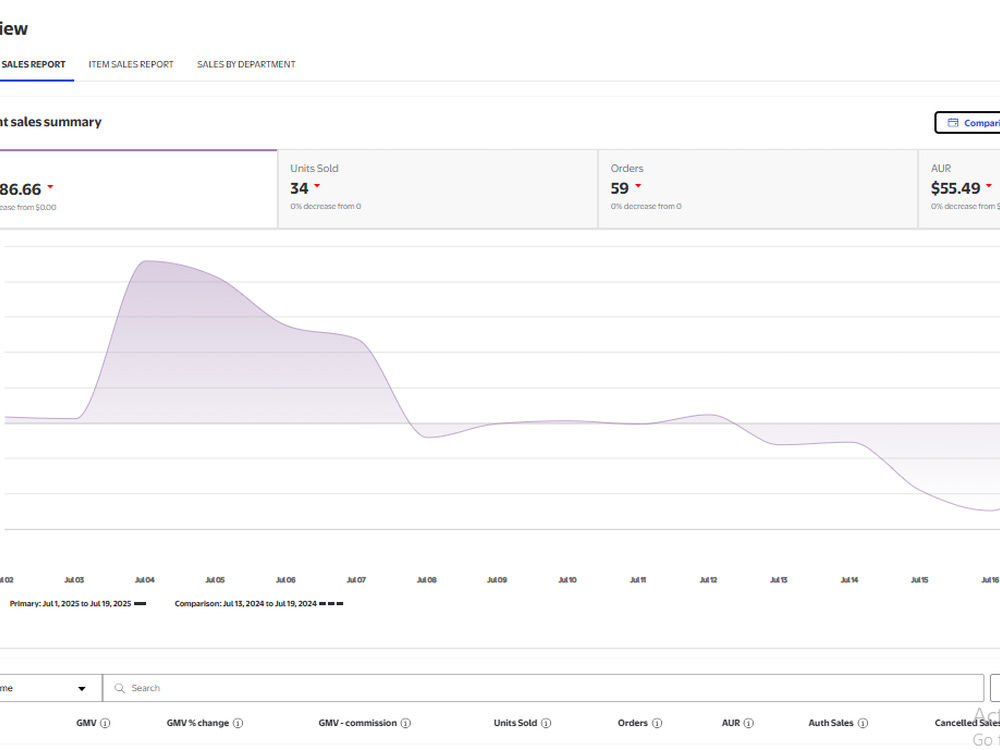Click info icon next to Orders column
The width and height of the screenshot is (1000, 750).
657,723
